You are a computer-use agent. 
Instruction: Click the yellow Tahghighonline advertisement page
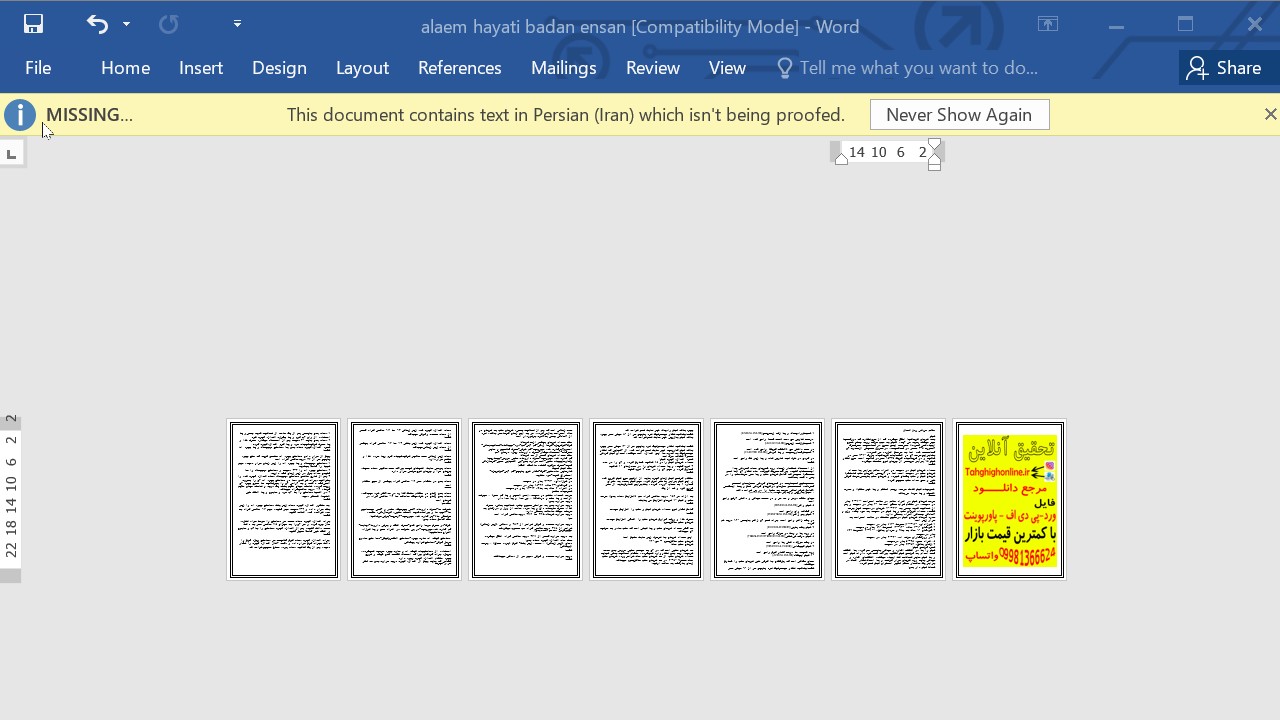(1010, 500)
